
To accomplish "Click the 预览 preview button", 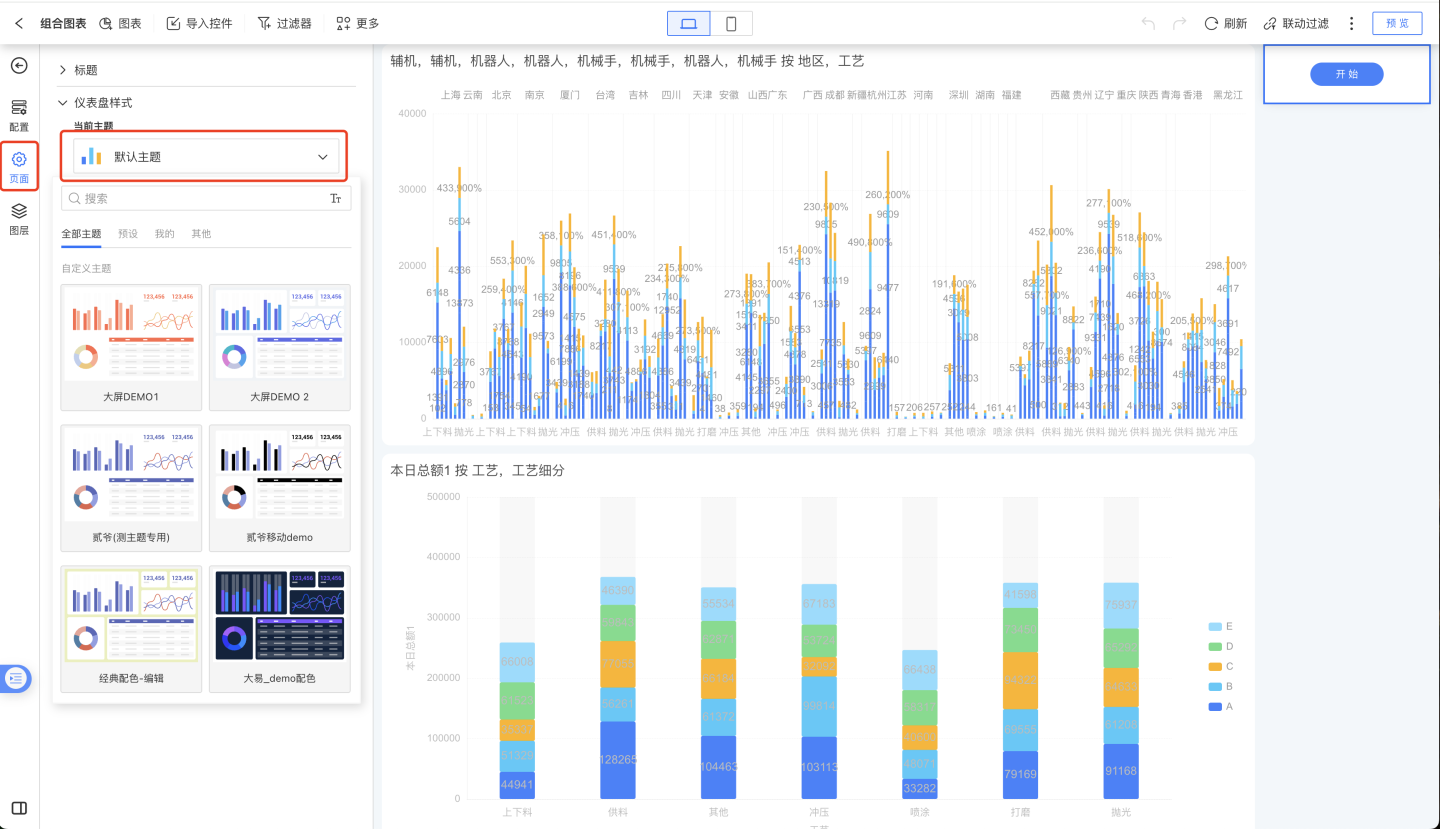I will point(1397,23).
